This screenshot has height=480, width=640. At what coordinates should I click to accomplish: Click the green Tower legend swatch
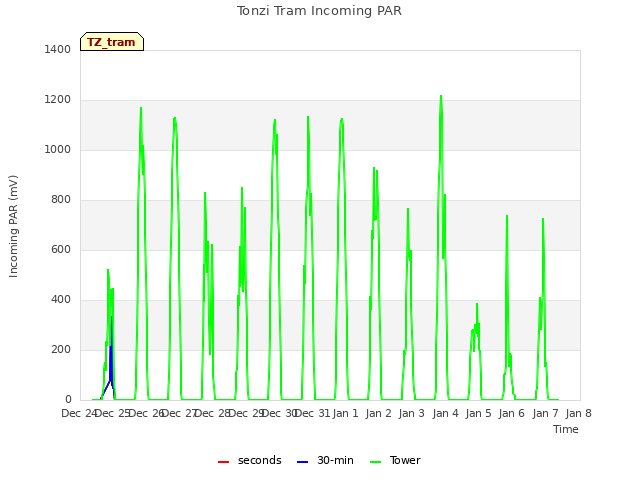(x=375, y=462)
